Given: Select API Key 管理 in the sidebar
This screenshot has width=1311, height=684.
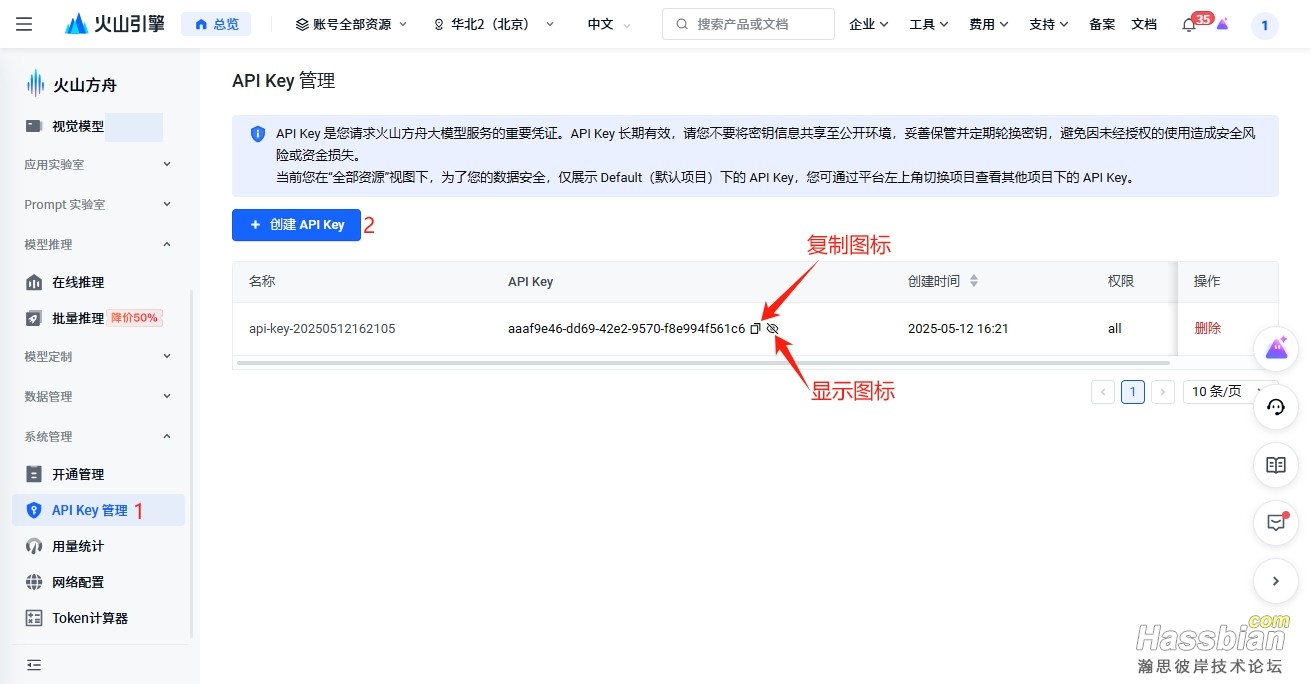Looking at the screenshot, I should (x=98, y=510).
